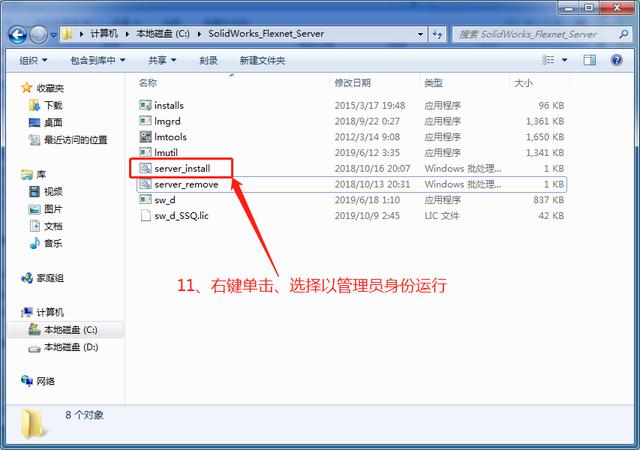This screenshot has width=640, height=450.
Task: Click the sw_d_SSQ.lic blank file icon
Action: tap(145, 215)
